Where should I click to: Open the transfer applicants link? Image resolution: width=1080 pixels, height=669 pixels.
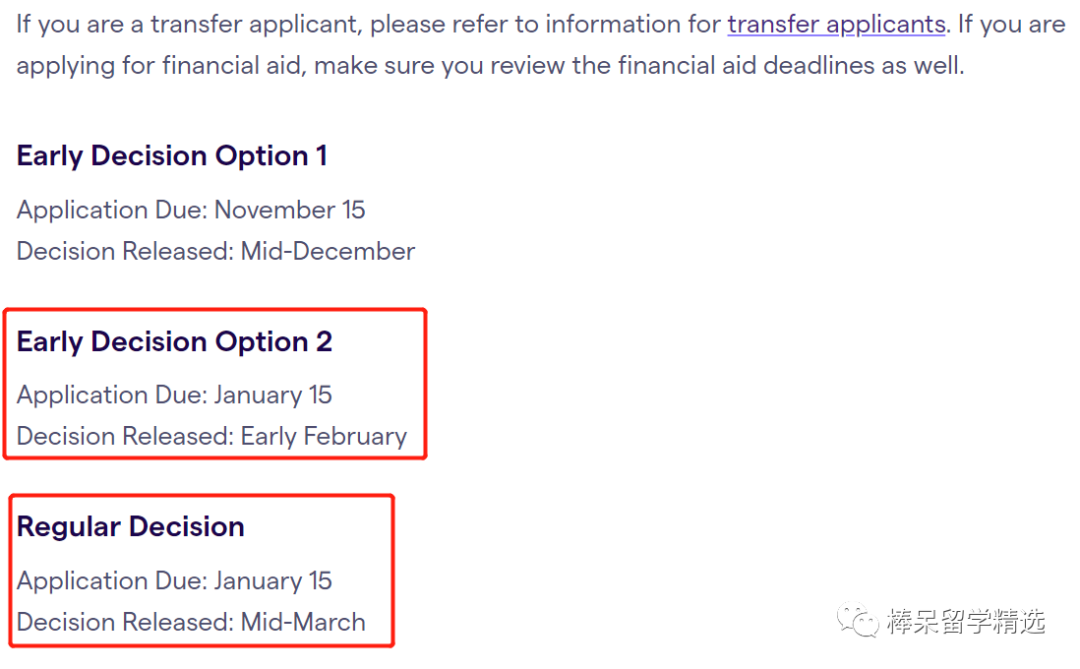pos(836,24)
